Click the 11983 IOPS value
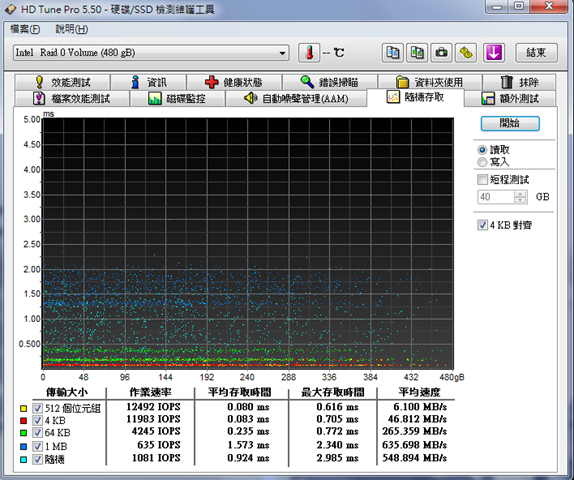 153,419
